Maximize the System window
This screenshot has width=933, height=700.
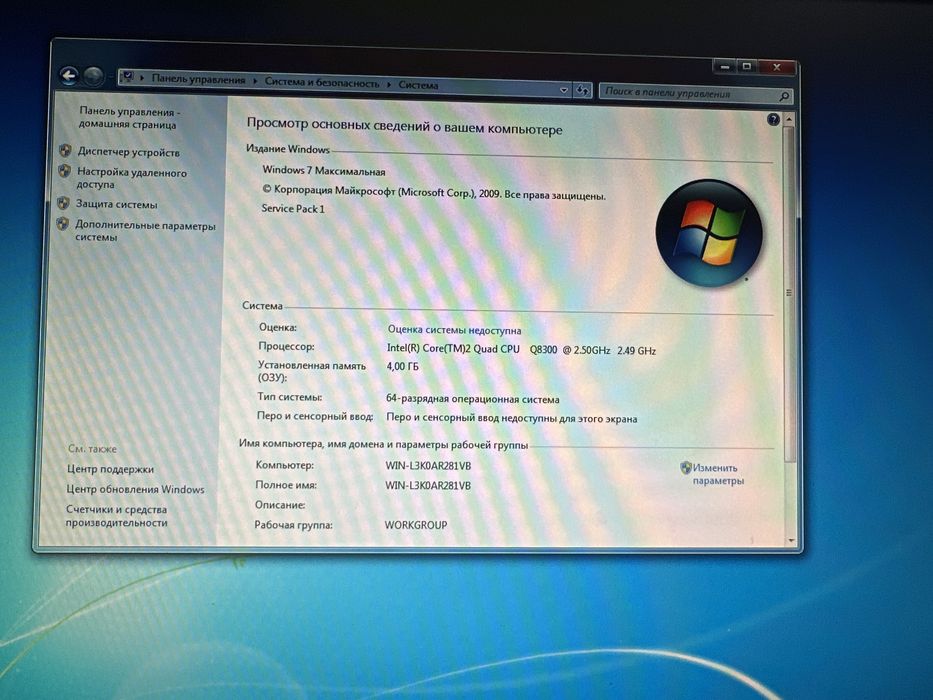(x=747, y=67)
